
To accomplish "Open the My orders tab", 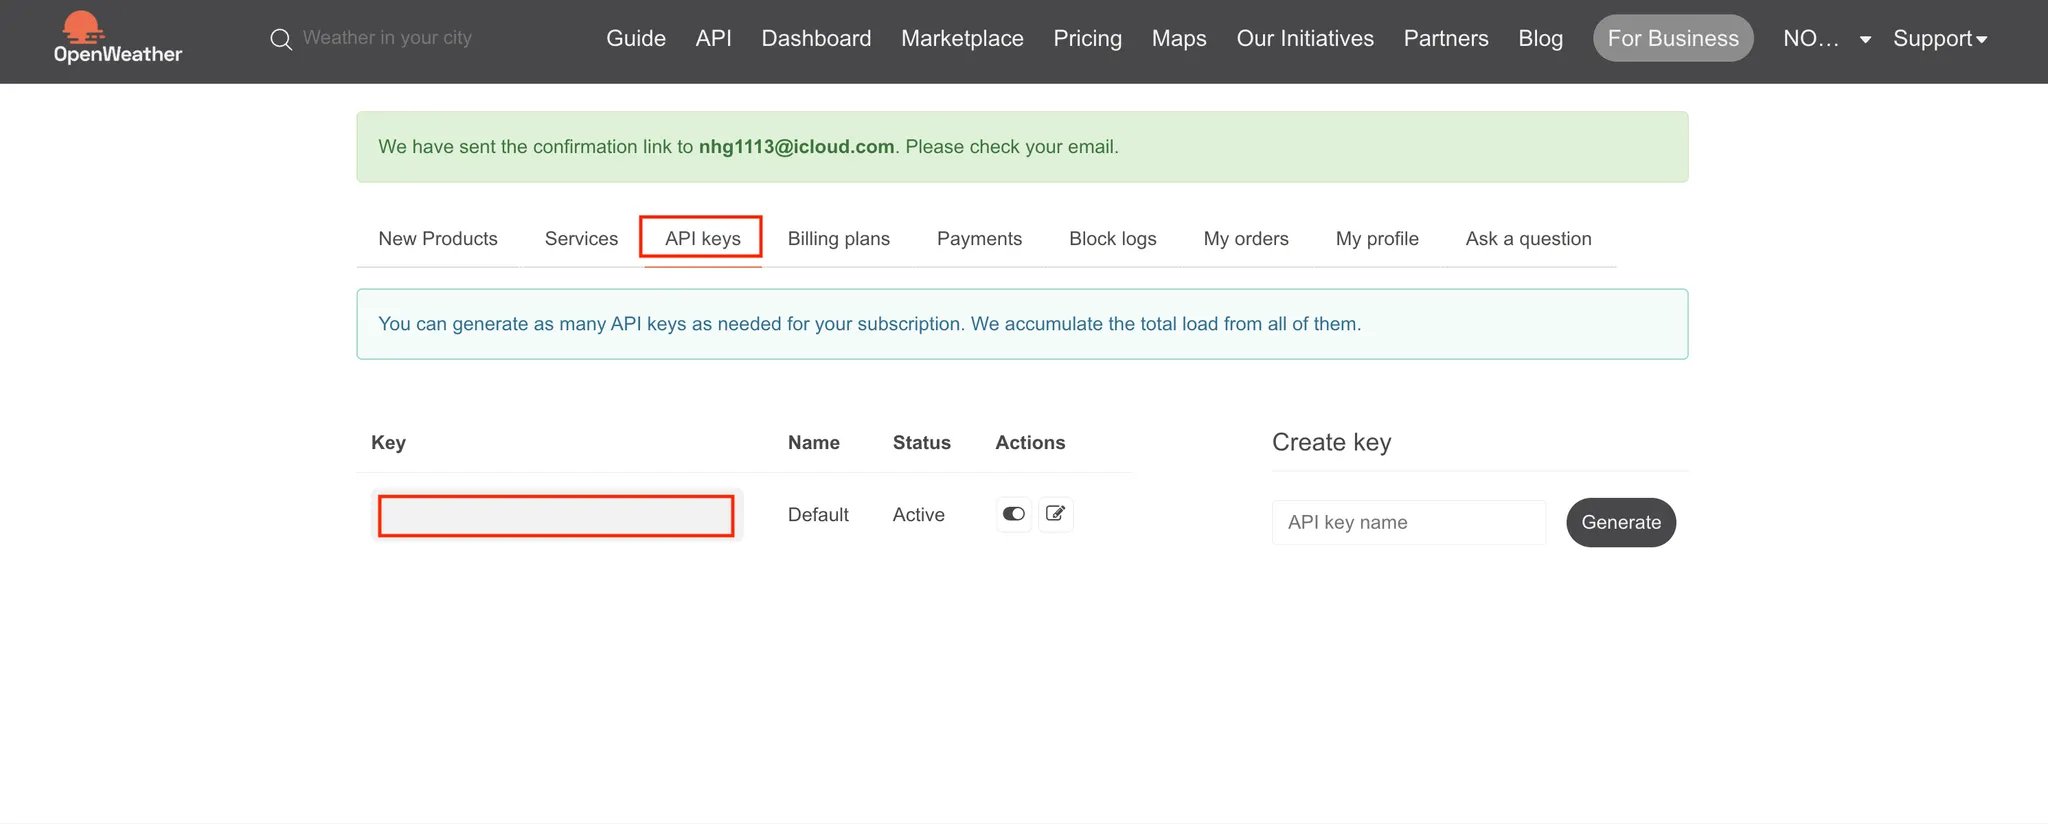I will 1246,239.
